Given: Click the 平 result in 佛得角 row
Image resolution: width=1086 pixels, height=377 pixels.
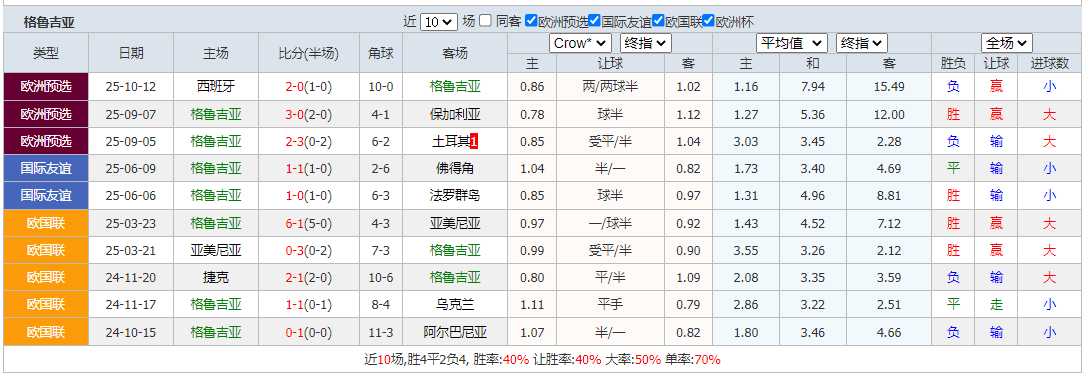Looking at the screenshot, I should [x=953, y=169].
